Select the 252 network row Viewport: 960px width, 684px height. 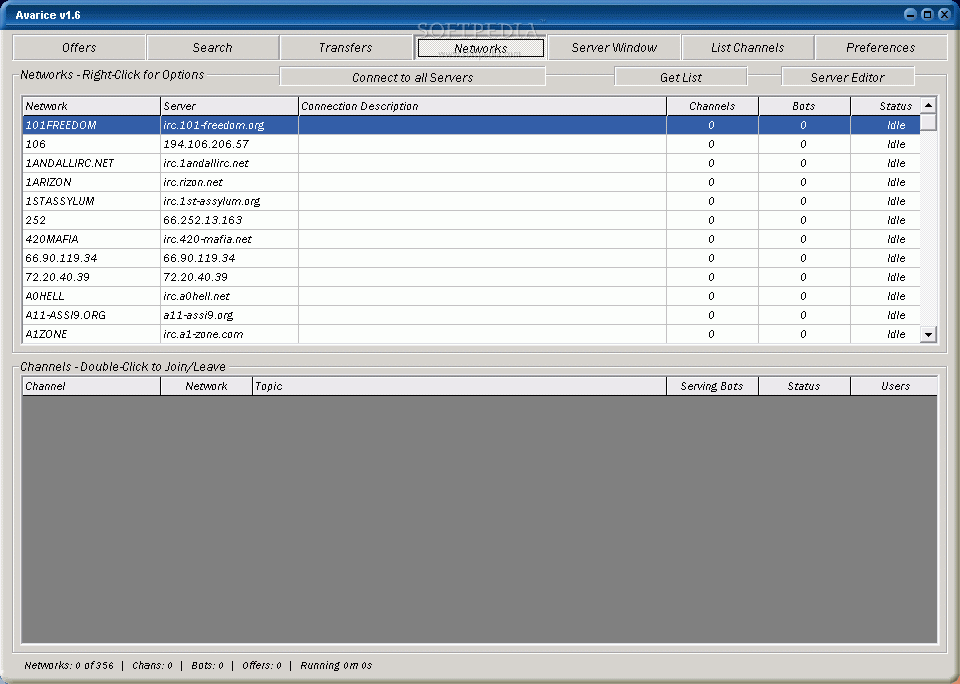click(471, 220)
